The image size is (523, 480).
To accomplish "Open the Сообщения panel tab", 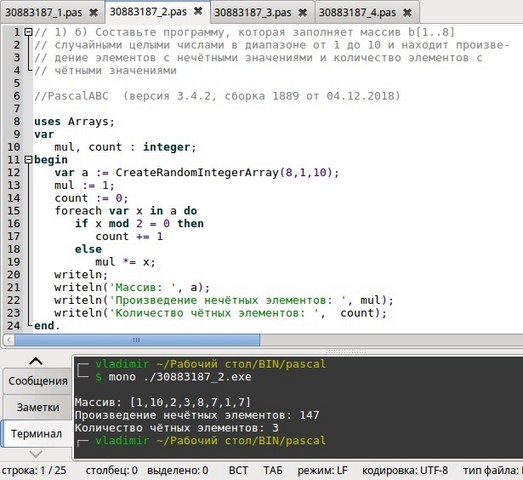I will tap(38, 381).
